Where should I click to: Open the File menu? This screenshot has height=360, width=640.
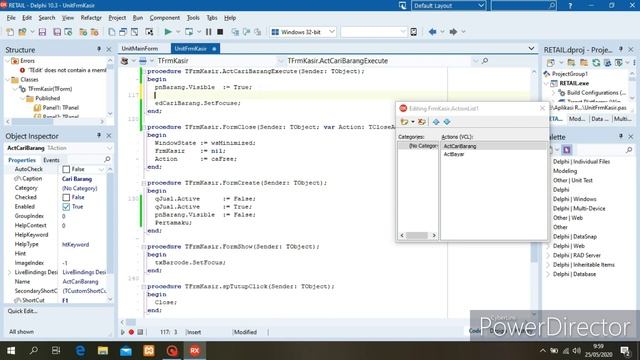[x=11, y=18]
